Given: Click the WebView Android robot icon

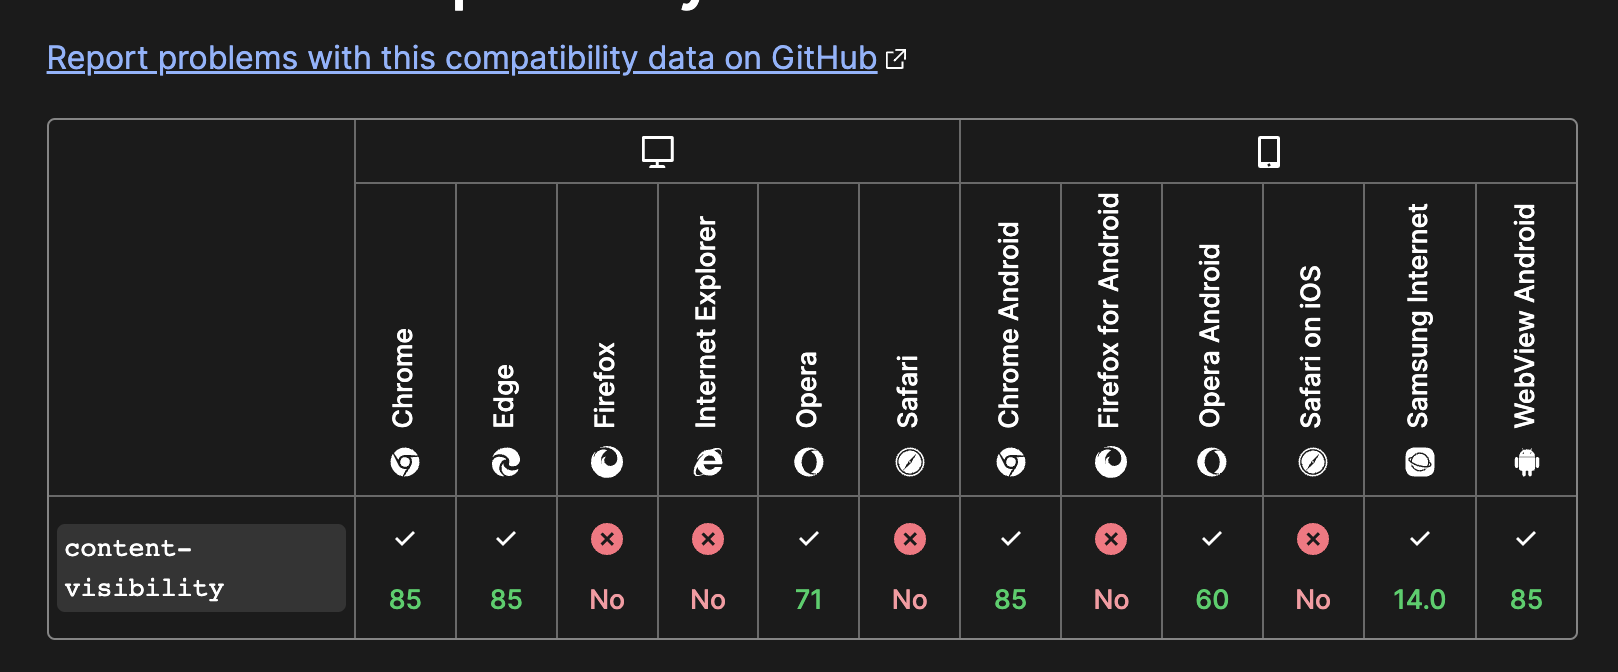Looking at the screenshot, I should click(x=1526, y=462).
